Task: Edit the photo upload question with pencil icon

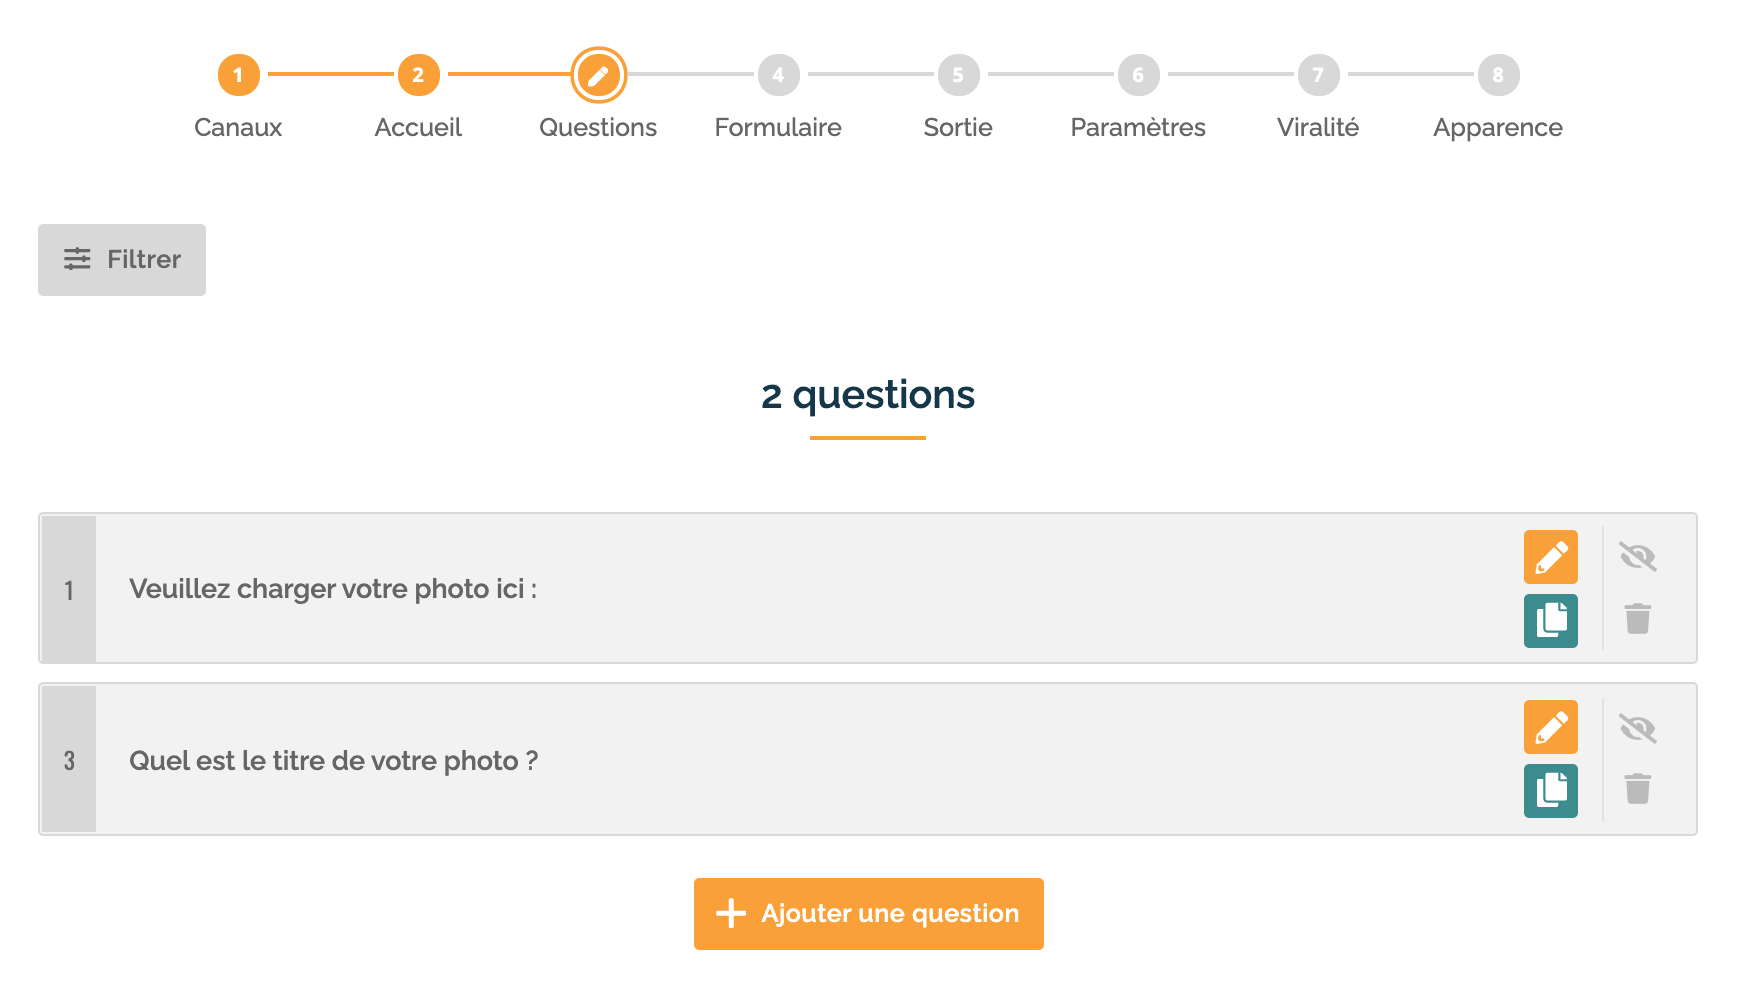Action: tap(1550, 557)
